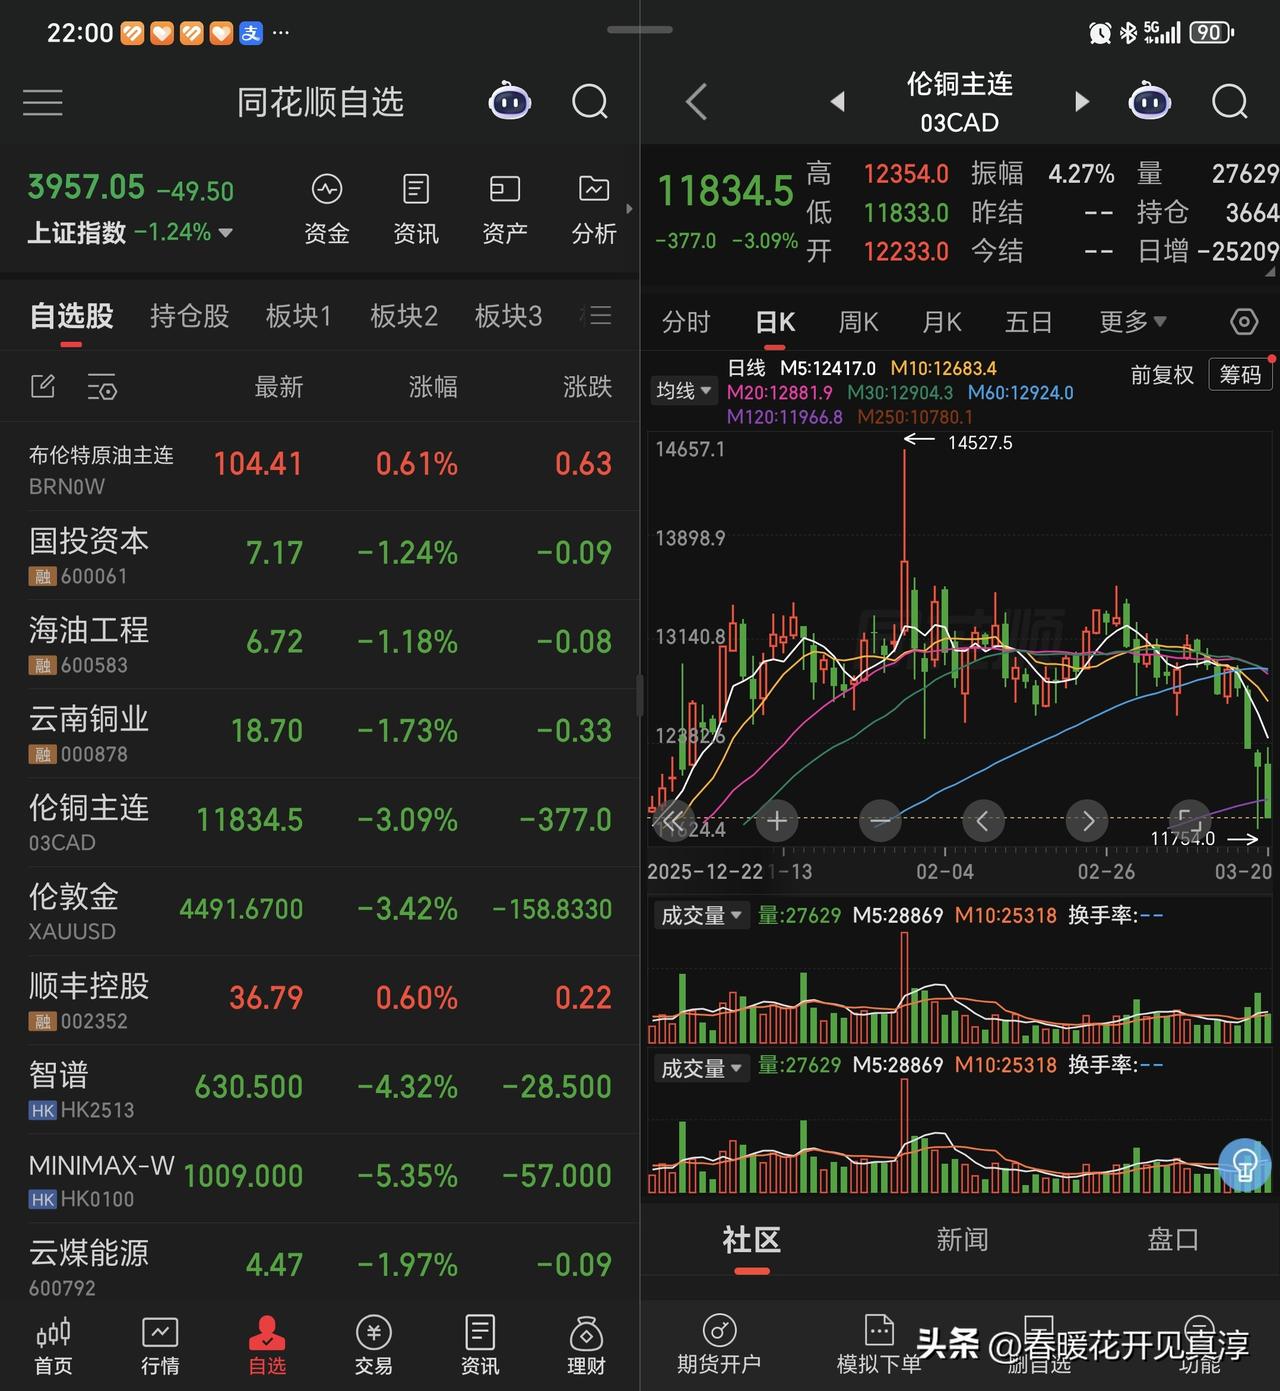This screenshot has width=1280, height=1391.
Task: Switch chart to 周K
Action: coord(858,322)
